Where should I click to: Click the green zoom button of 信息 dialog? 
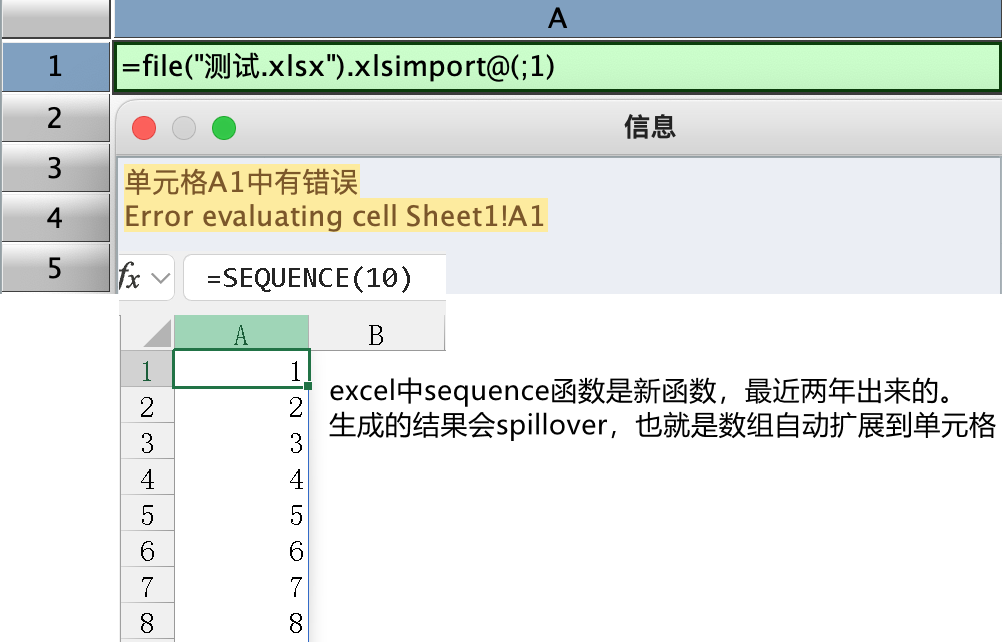click(x=223, y=127)
